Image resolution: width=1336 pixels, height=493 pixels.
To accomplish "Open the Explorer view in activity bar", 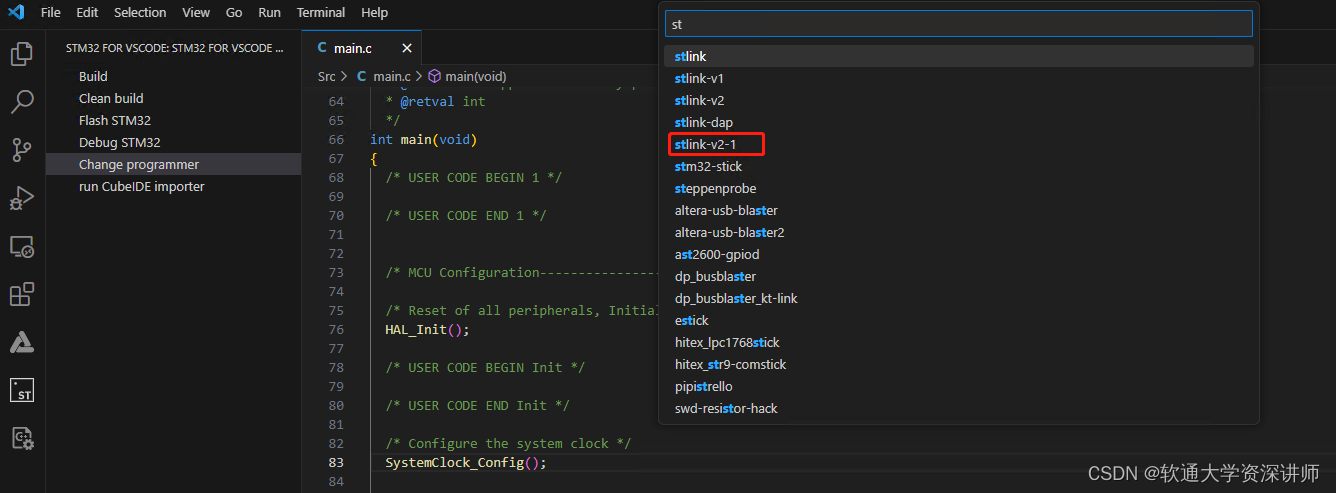I will click(x=22, y=54).
